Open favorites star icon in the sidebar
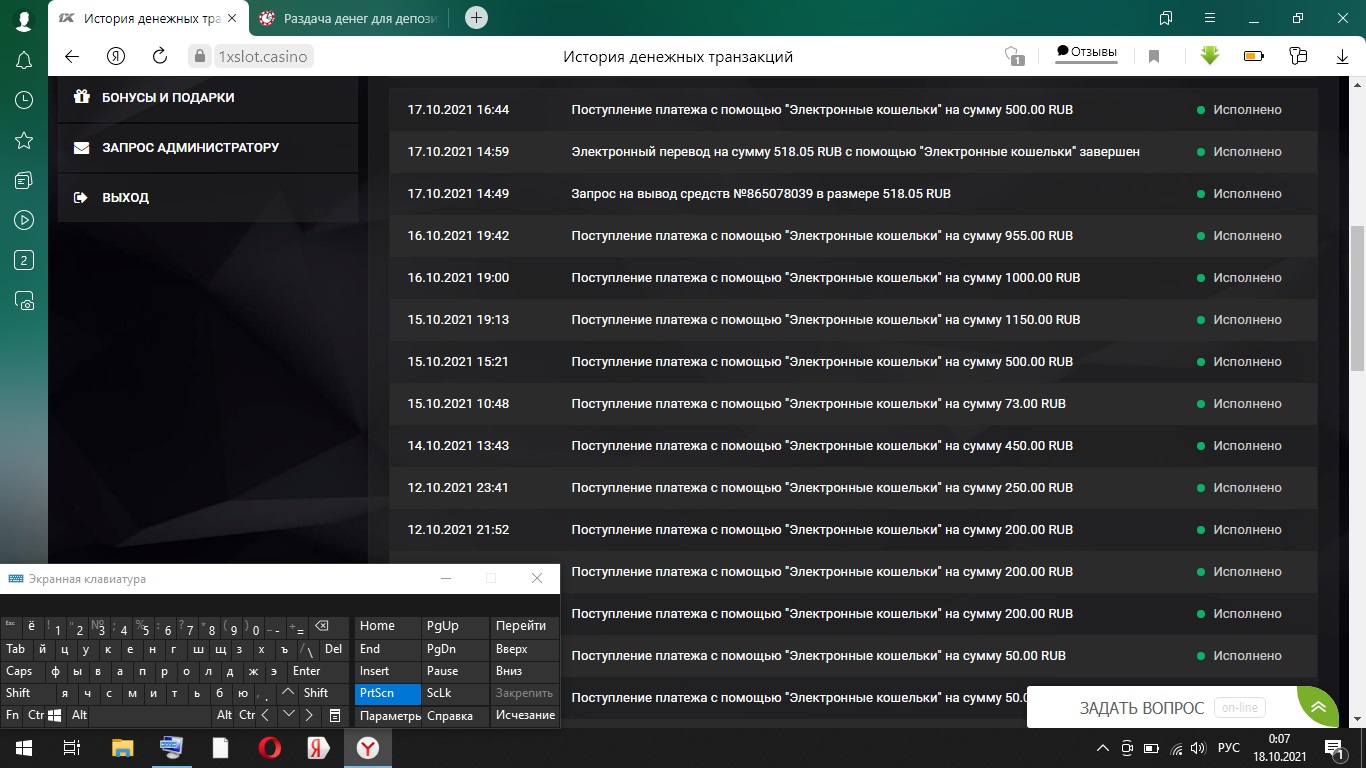 (24, 140)
